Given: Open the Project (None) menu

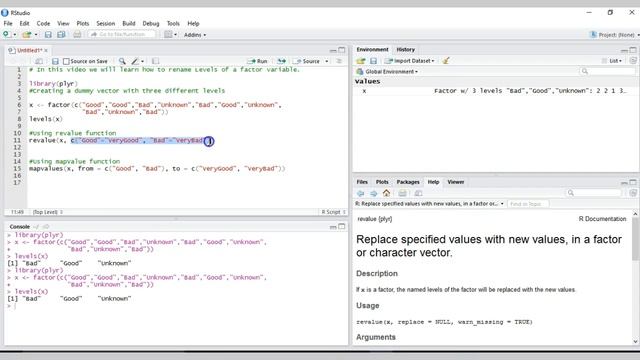Looking at the screenshot, I should (615, 35).
